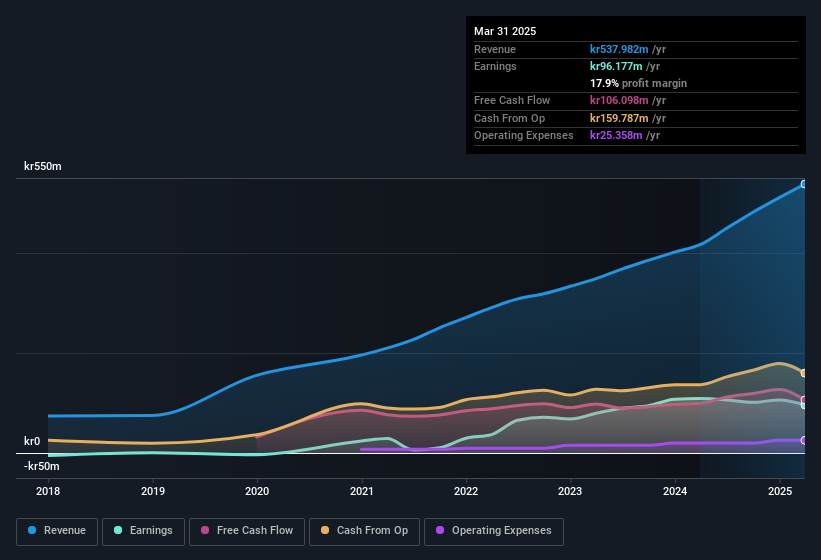821x560 pixels.
Task: Click the 2025 x-axis label
Action: point(780,491)
